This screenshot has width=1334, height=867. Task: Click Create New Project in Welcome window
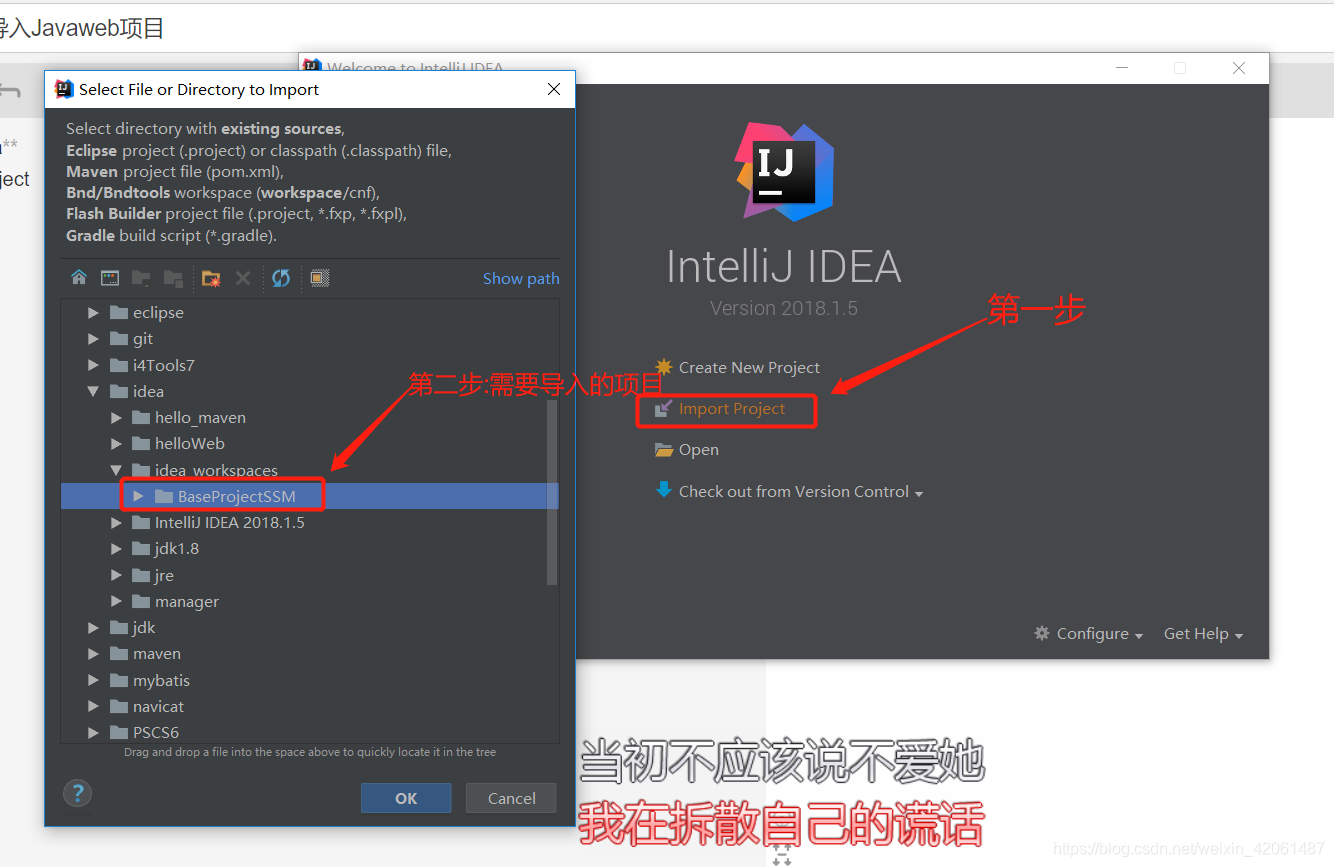tap(737, 367)
